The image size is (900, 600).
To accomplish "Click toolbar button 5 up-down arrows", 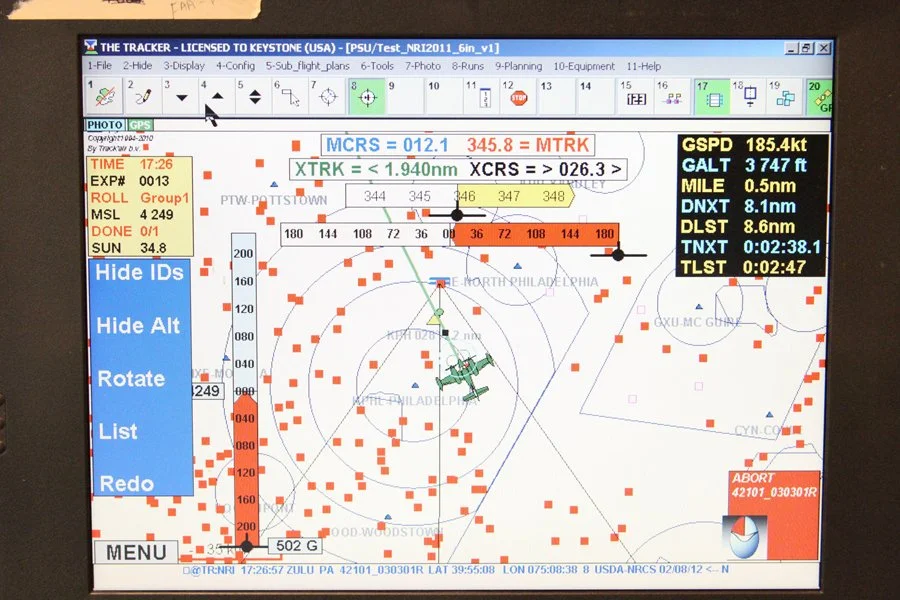I will pos(254,95).
